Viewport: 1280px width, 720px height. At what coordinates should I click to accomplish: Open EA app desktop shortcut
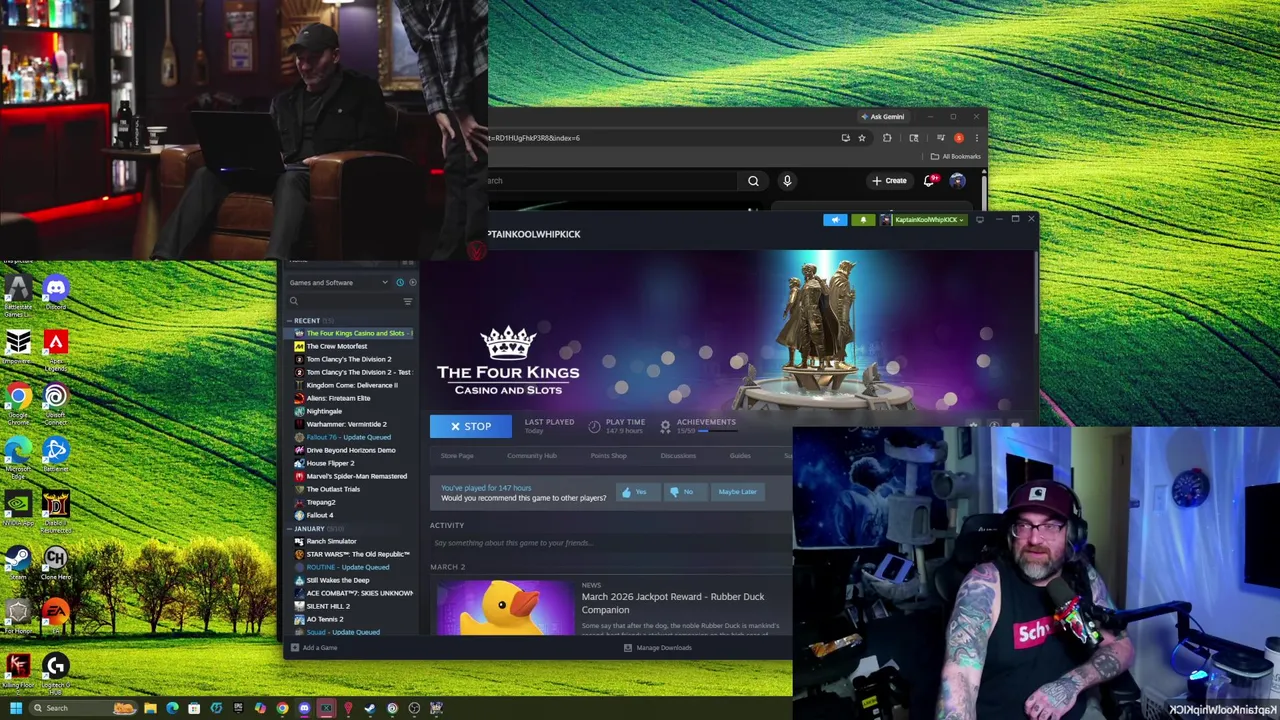[55, 613]
